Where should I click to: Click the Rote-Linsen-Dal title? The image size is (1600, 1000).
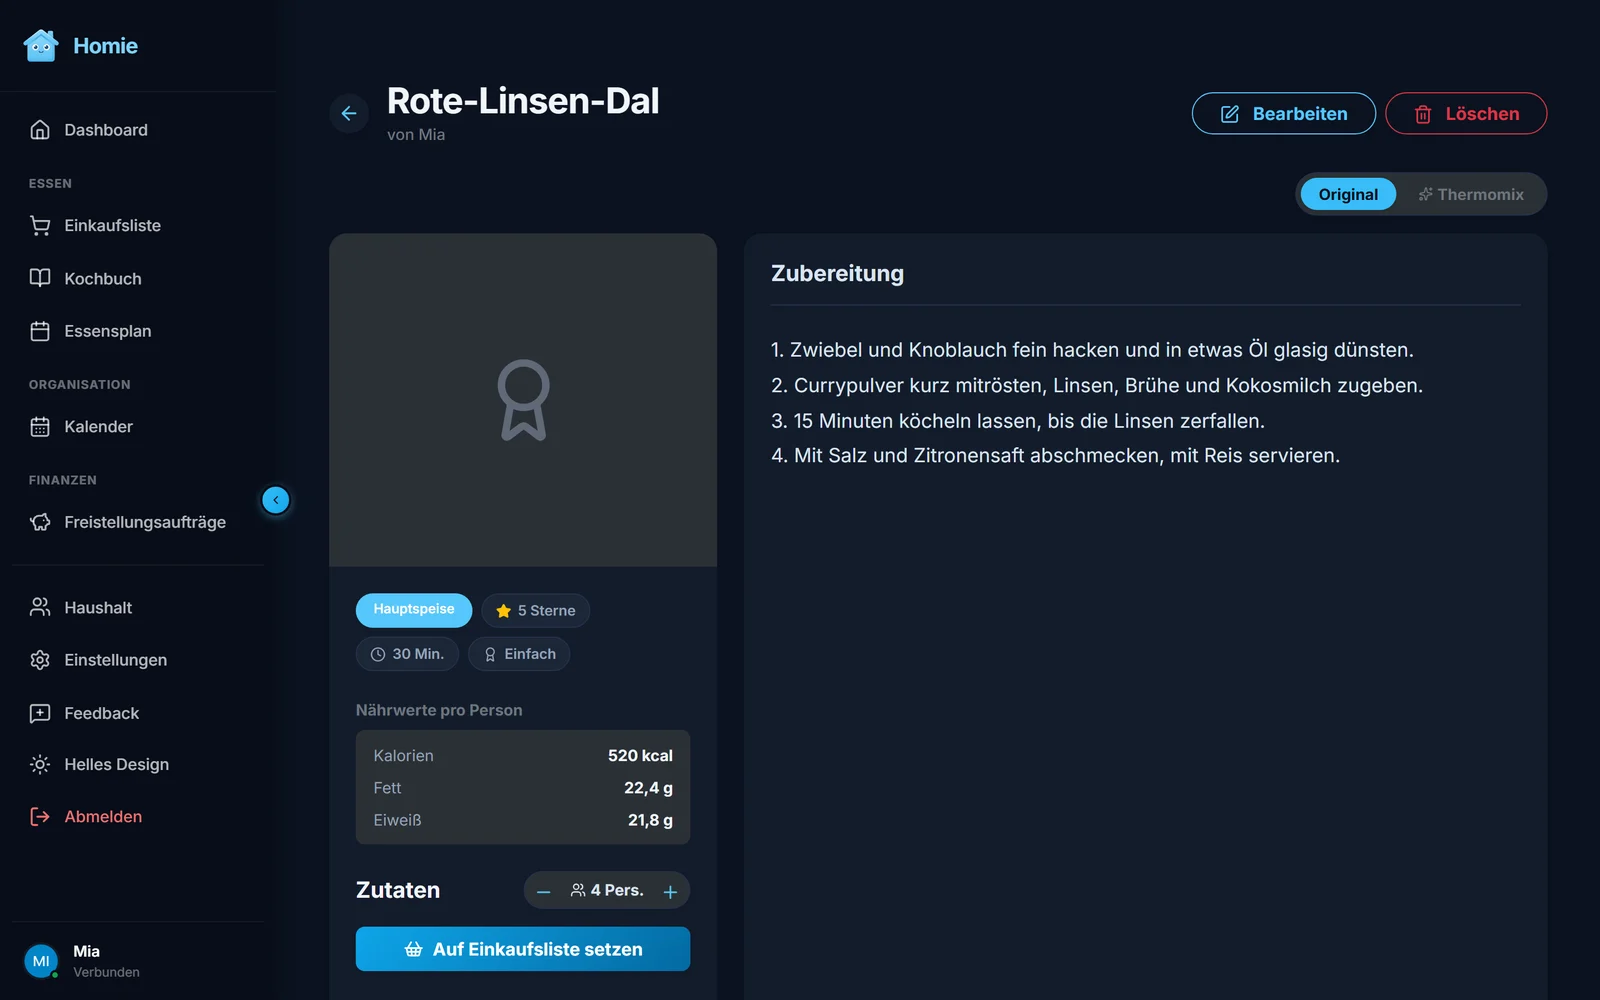coord(523,101)
